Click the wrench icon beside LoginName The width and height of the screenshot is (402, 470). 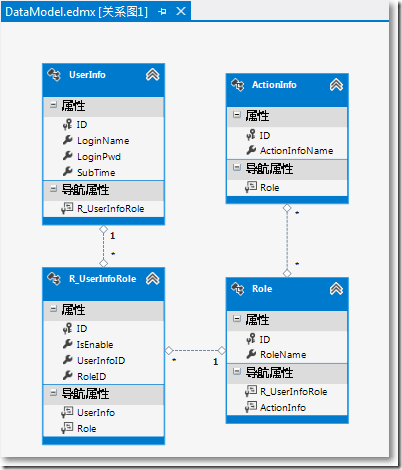(x=68, y=140)
